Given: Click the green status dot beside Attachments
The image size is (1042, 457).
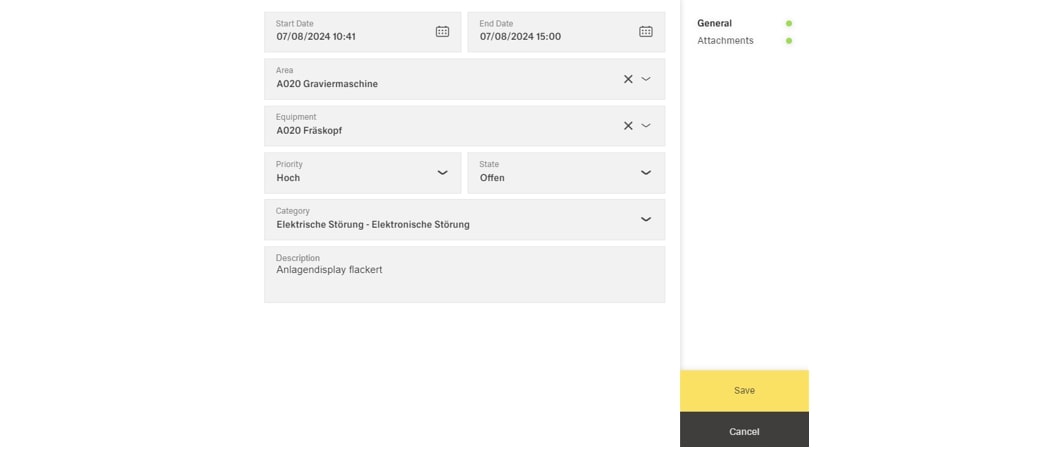Looking at the screenshot, I should point(789,41).
